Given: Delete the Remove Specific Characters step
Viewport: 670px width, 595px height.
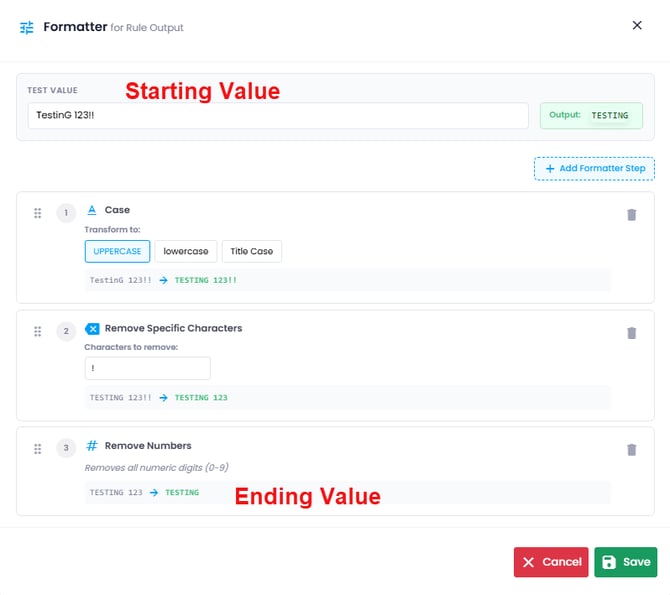Looking at the screenshot, I should point(631,333).
